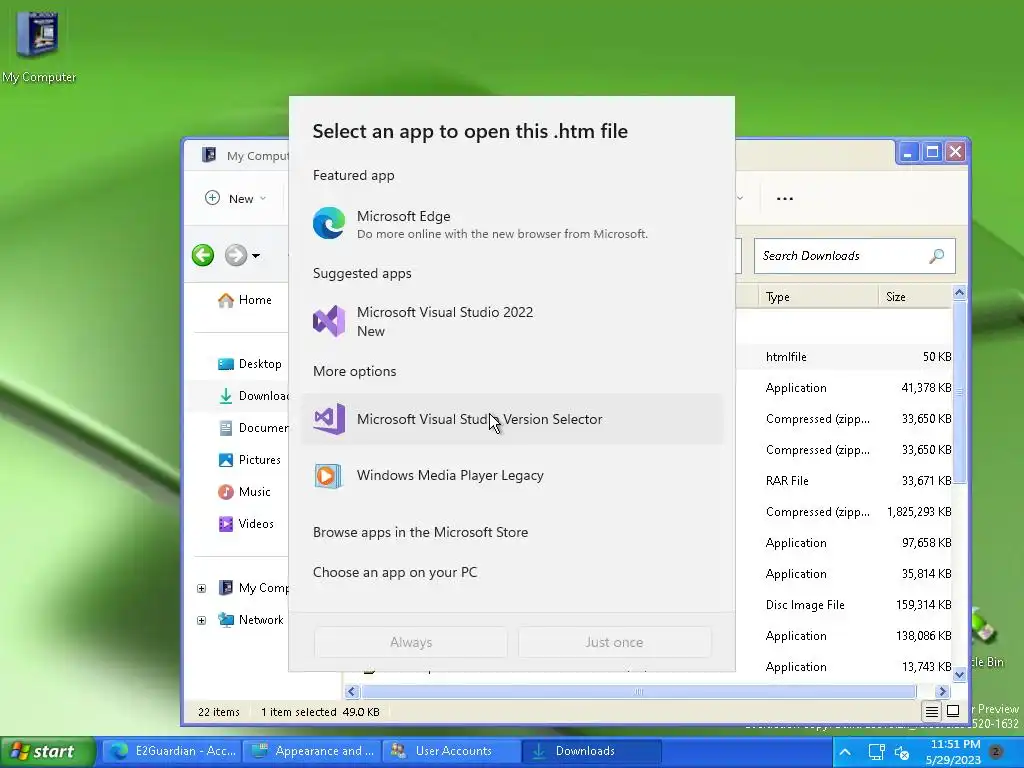
Task: Open the My Computer desktop icon
Action: point(38,46)
